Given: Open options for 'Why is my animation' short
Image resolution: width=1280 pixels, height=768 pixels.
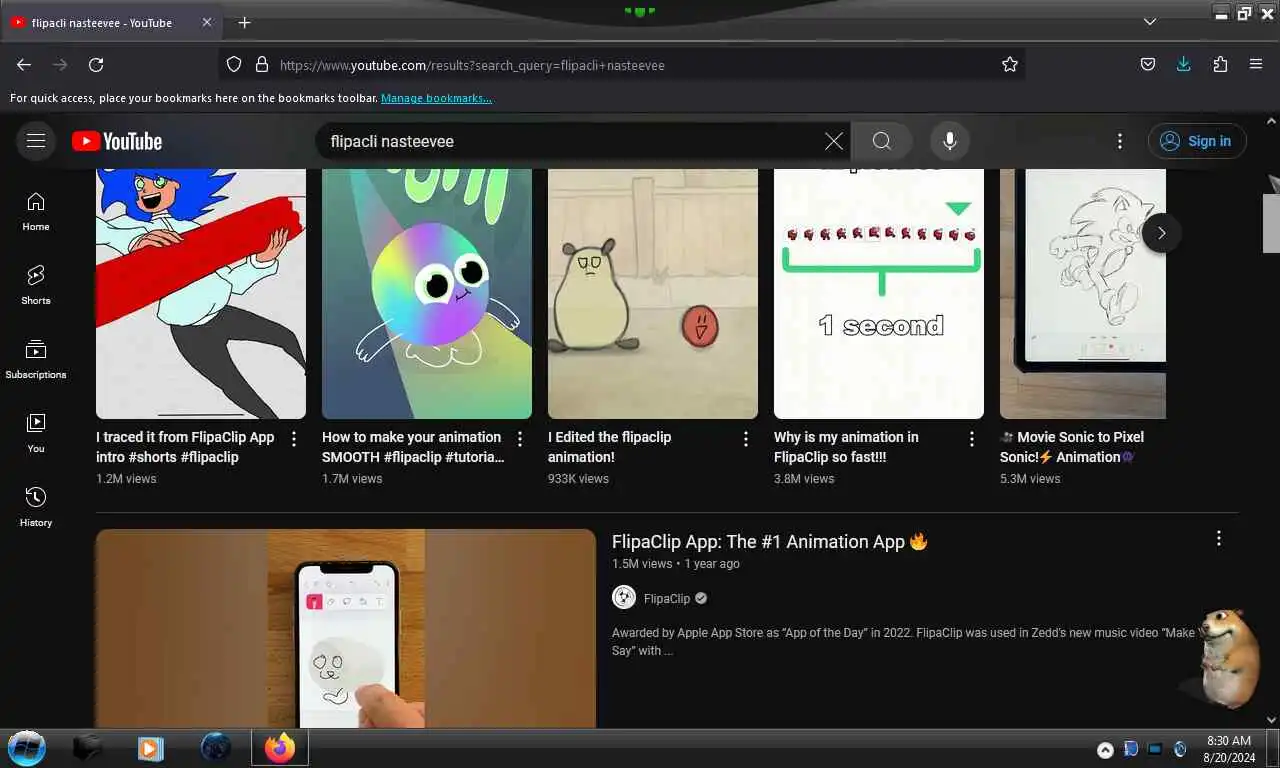Looking at the screenshot, I should [x=972, y=439].
